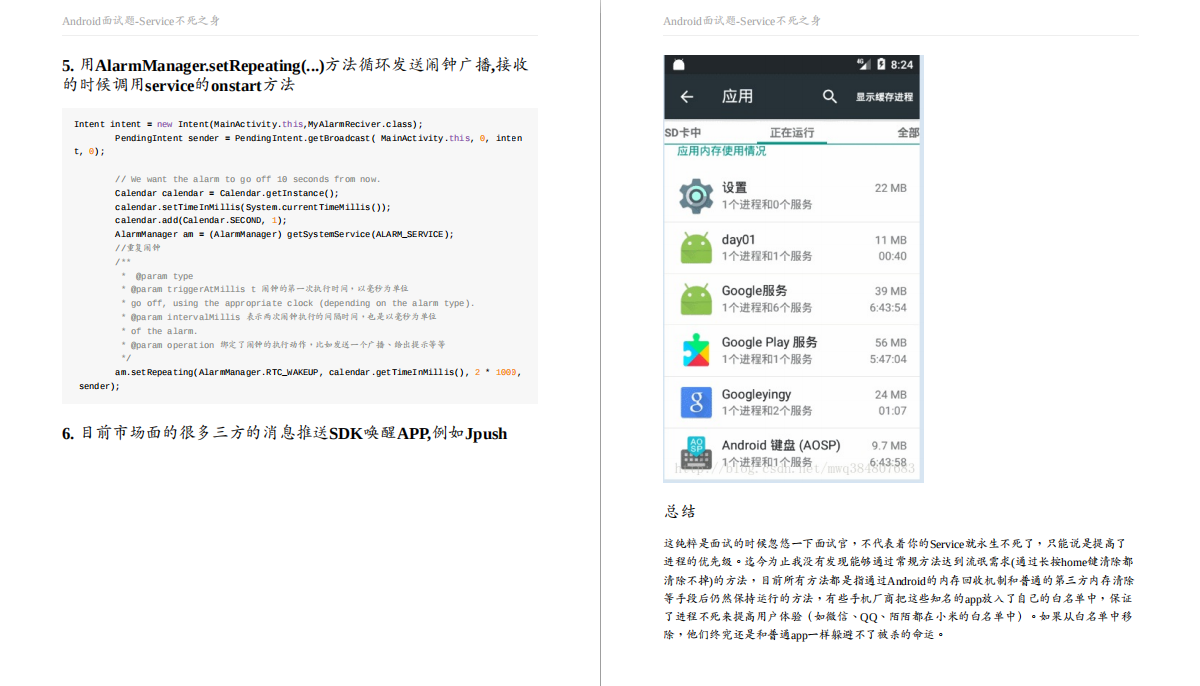Click the first line of the 总结 paragraph

895,543
